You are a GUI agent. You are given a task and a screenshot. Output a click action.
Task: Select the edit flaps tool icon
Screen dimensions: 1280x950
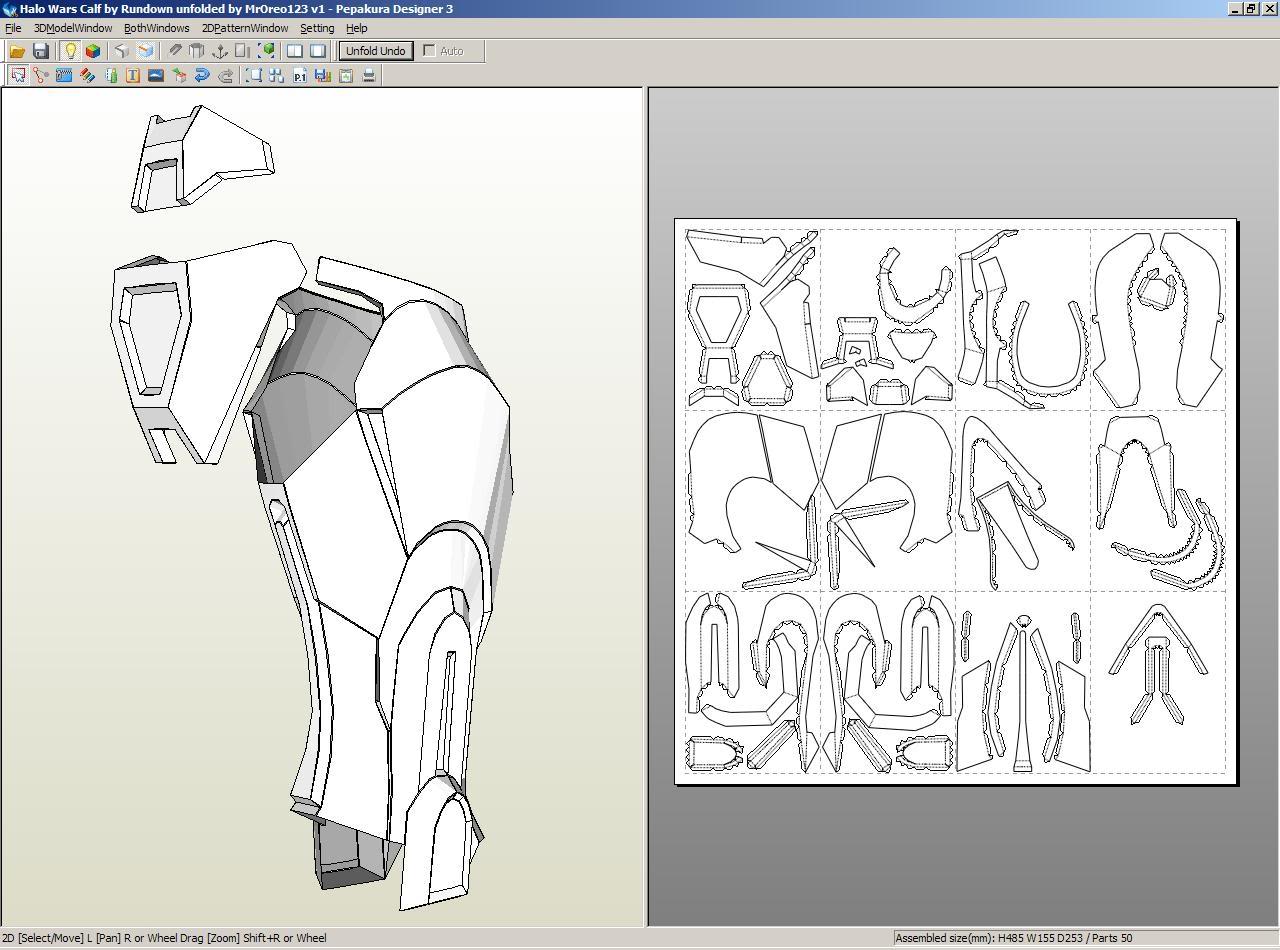64,75
